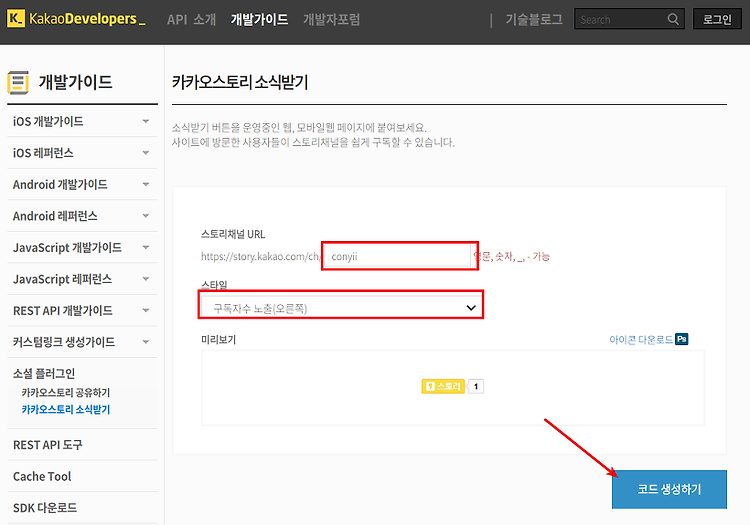Open the 스타일 dropdown 구독자수 노출(오른쪽)

tap(341, 308)
